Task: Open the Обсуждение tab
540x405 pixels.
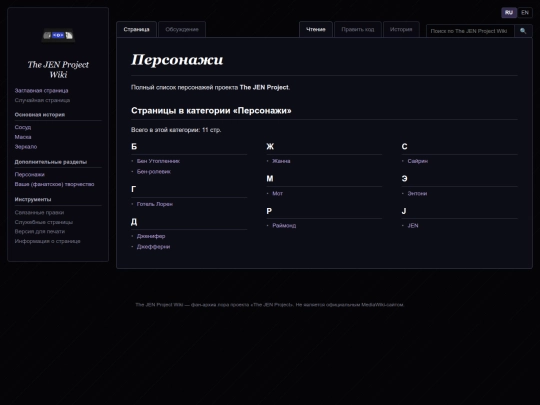Action: click(x=182, y=29)
